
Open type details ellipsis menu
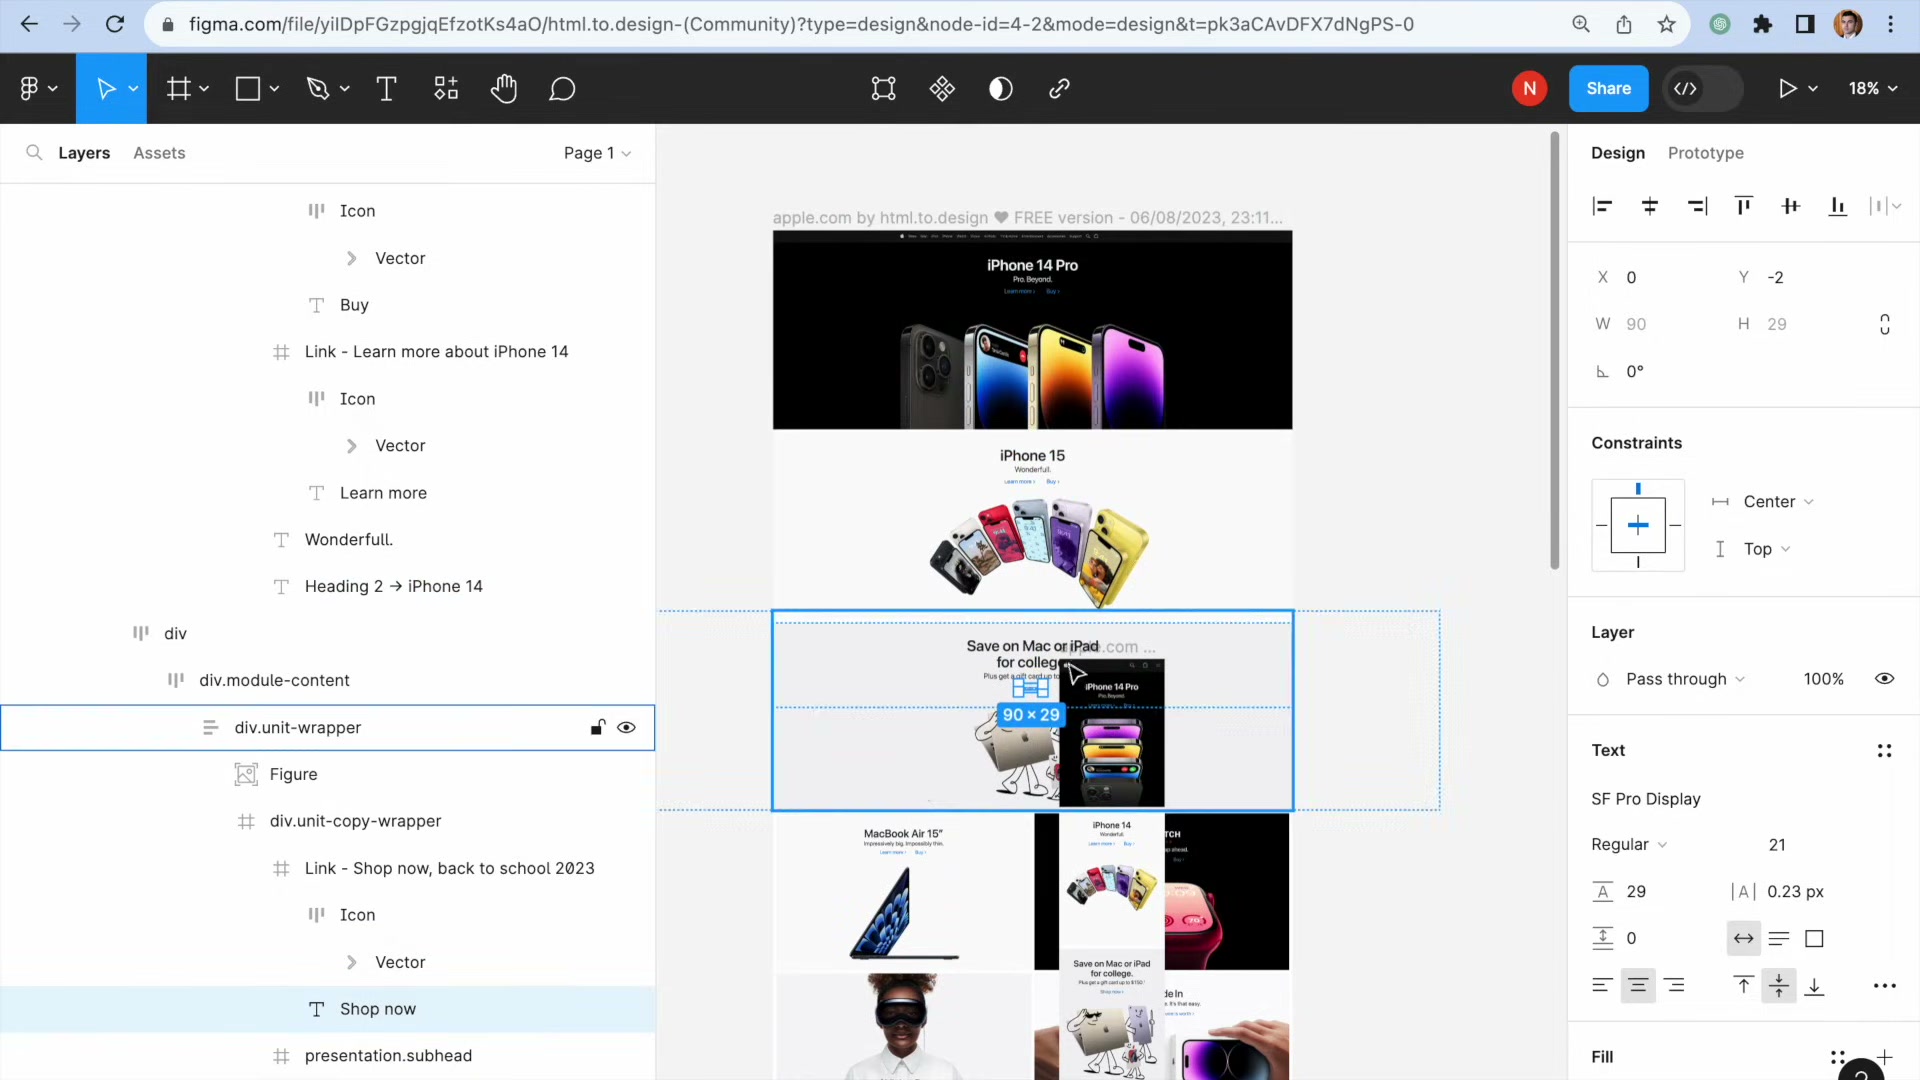click(1884, 986)
